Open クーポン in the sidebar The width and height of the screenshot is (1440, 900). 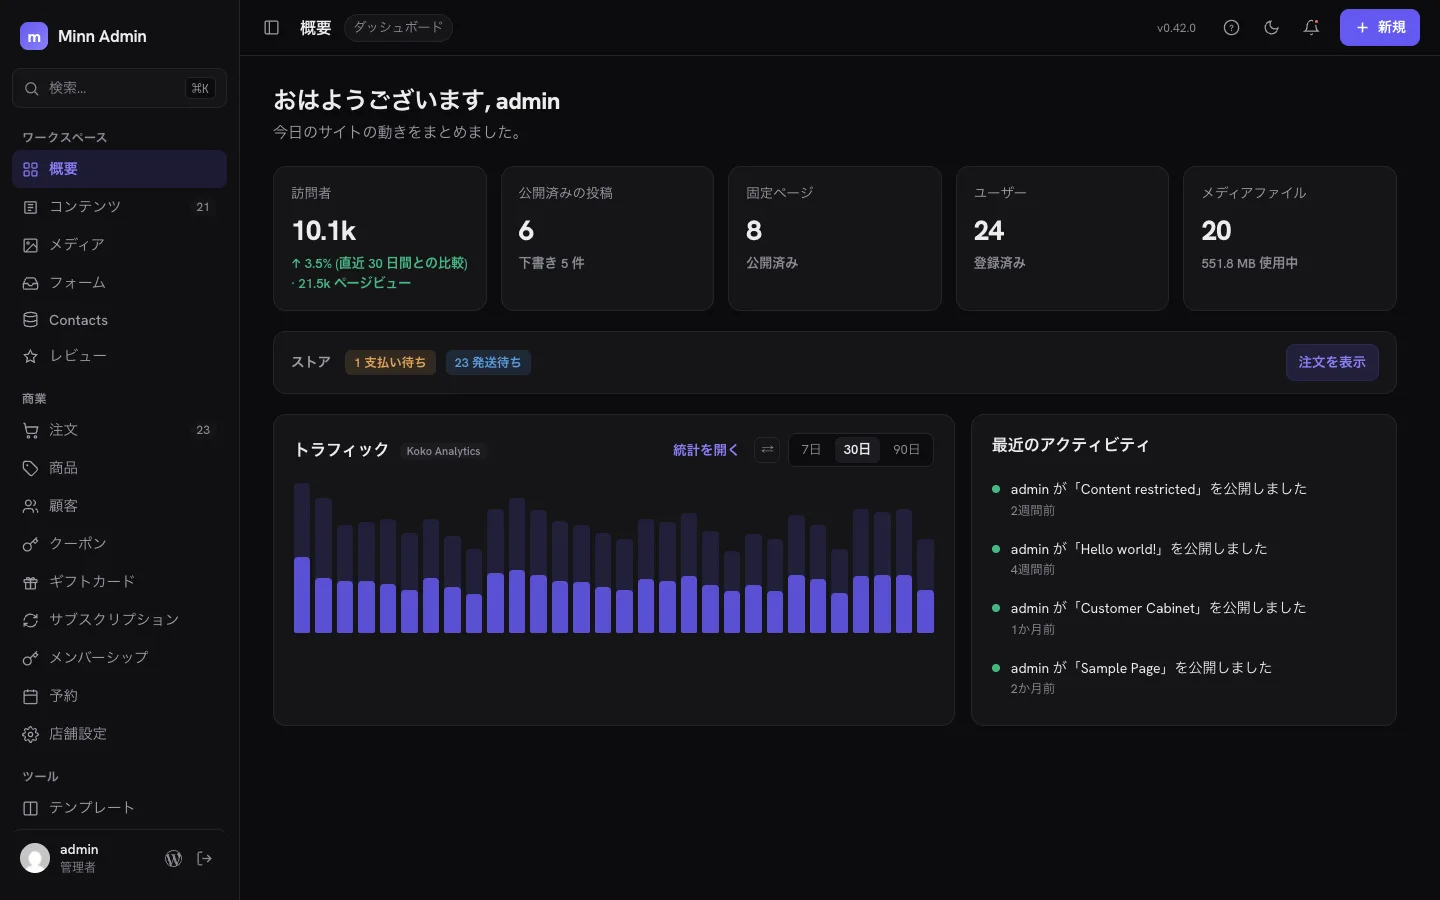click(119, 544)
